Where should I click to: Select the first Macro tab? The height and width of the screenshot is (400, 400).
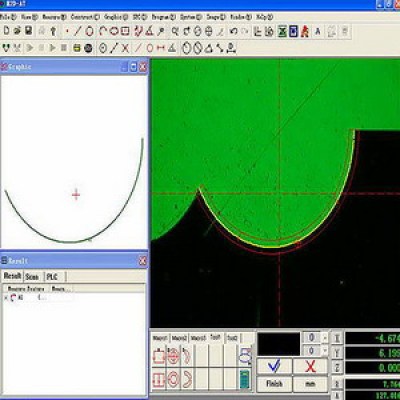pos(160,338)
